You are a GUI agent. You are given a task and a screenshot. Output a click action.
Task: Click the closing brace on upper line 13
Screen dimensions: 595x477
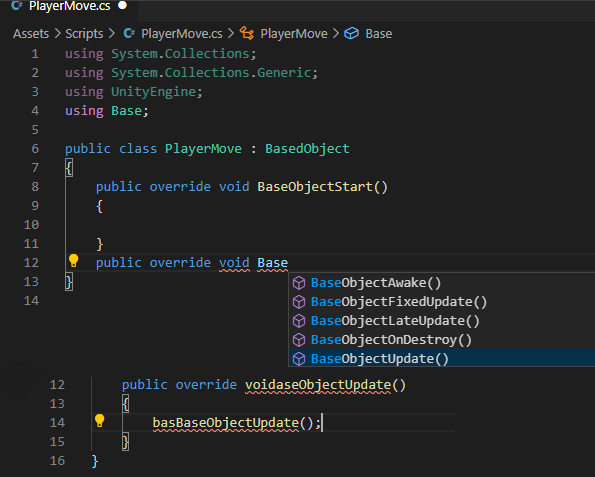pyautogui.click(x=69, y=282)
